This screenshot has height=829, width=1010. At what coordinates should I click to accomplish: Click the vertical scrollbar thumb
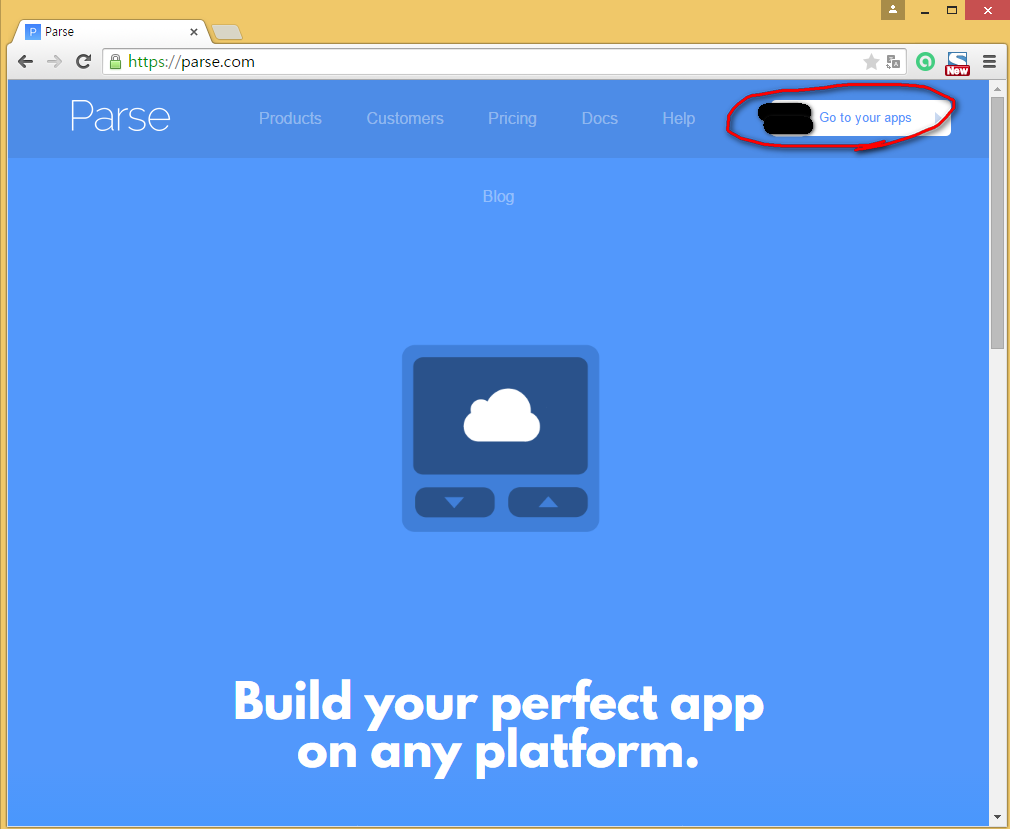(997, 223)
